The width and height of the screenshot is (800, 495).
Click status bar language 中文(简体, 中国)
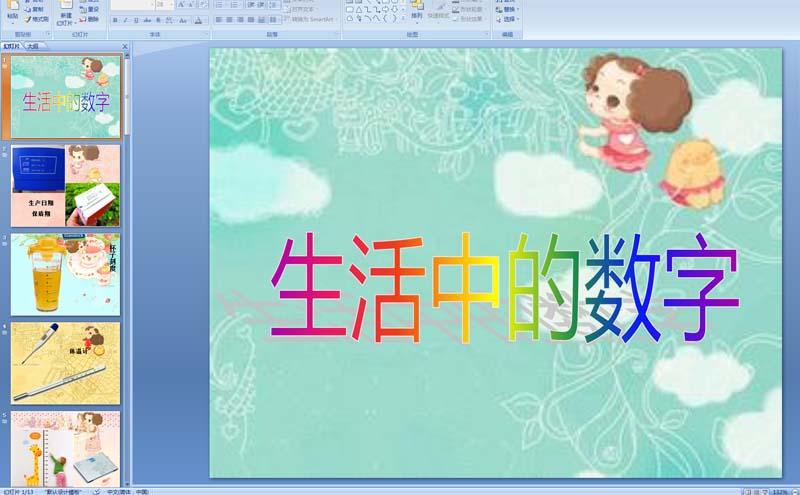tap(128, 491)
